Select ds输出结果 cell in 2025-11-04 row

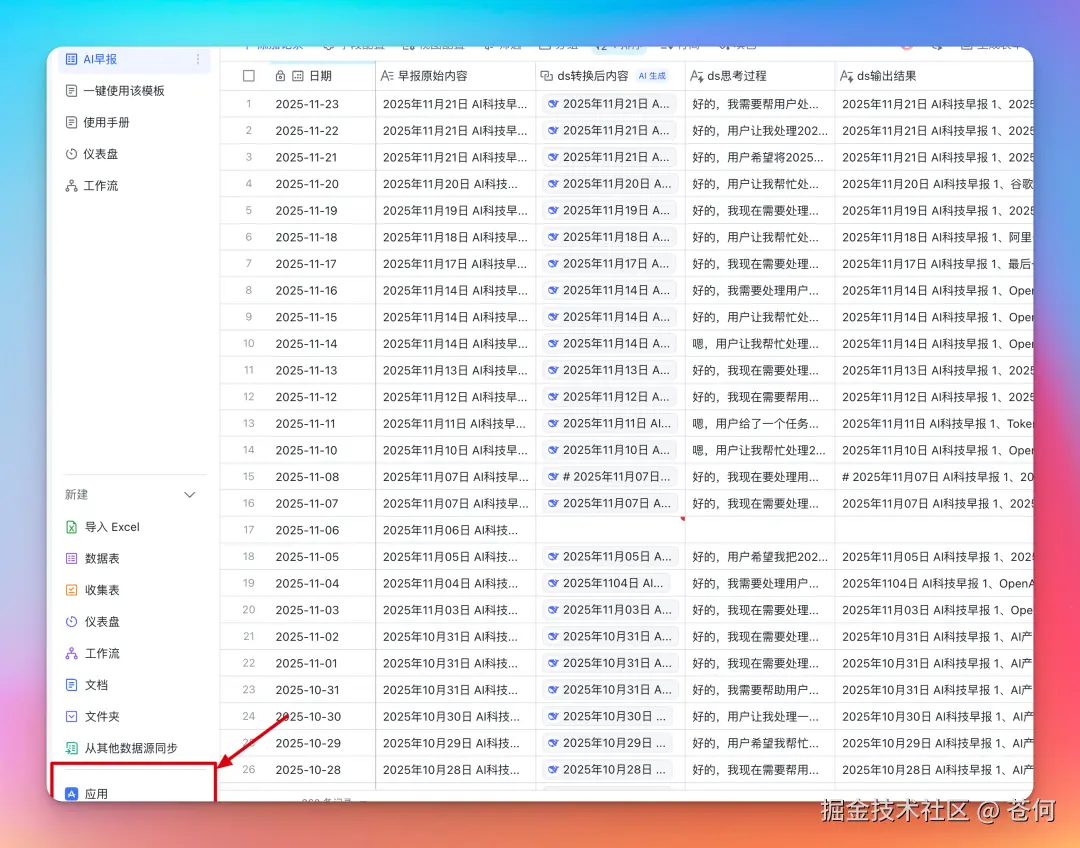point(934,583)
